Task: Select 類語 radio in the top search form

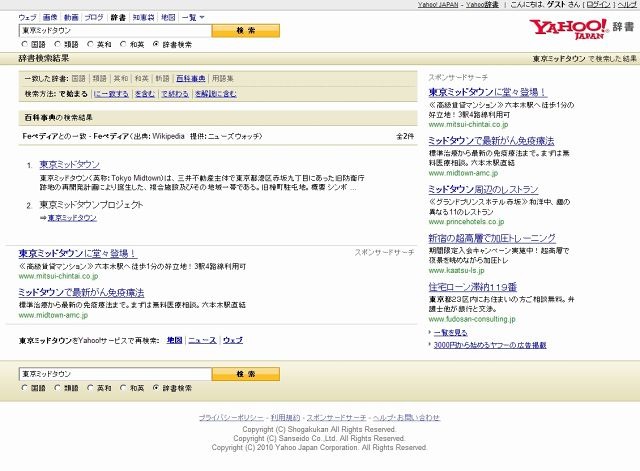Action: pyautogui.click(x=58, y=44)
